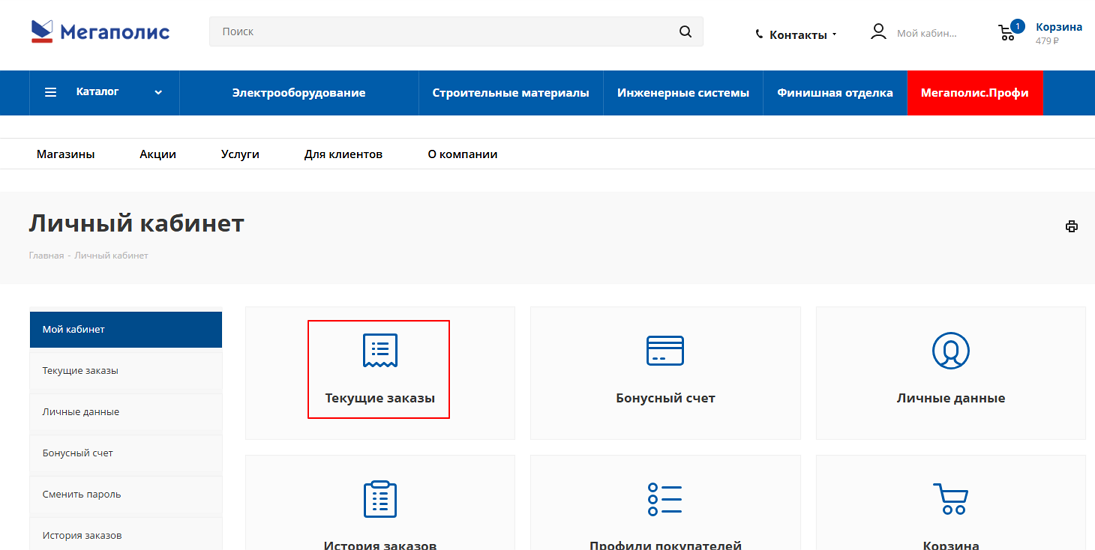This screenshot has height=550, width=1095.
Task: Click the Текущие заказы card title
Action: 380,399
